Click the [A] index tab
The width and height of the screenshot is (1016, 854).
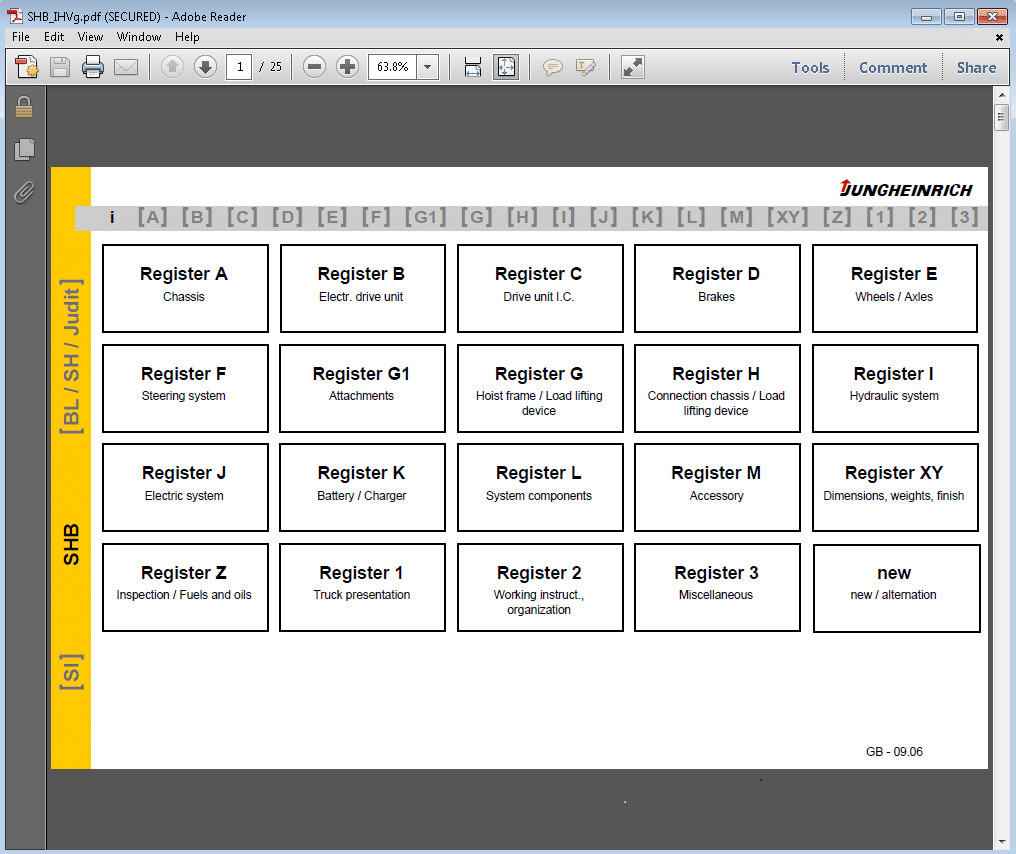click(x=152, y=216)
